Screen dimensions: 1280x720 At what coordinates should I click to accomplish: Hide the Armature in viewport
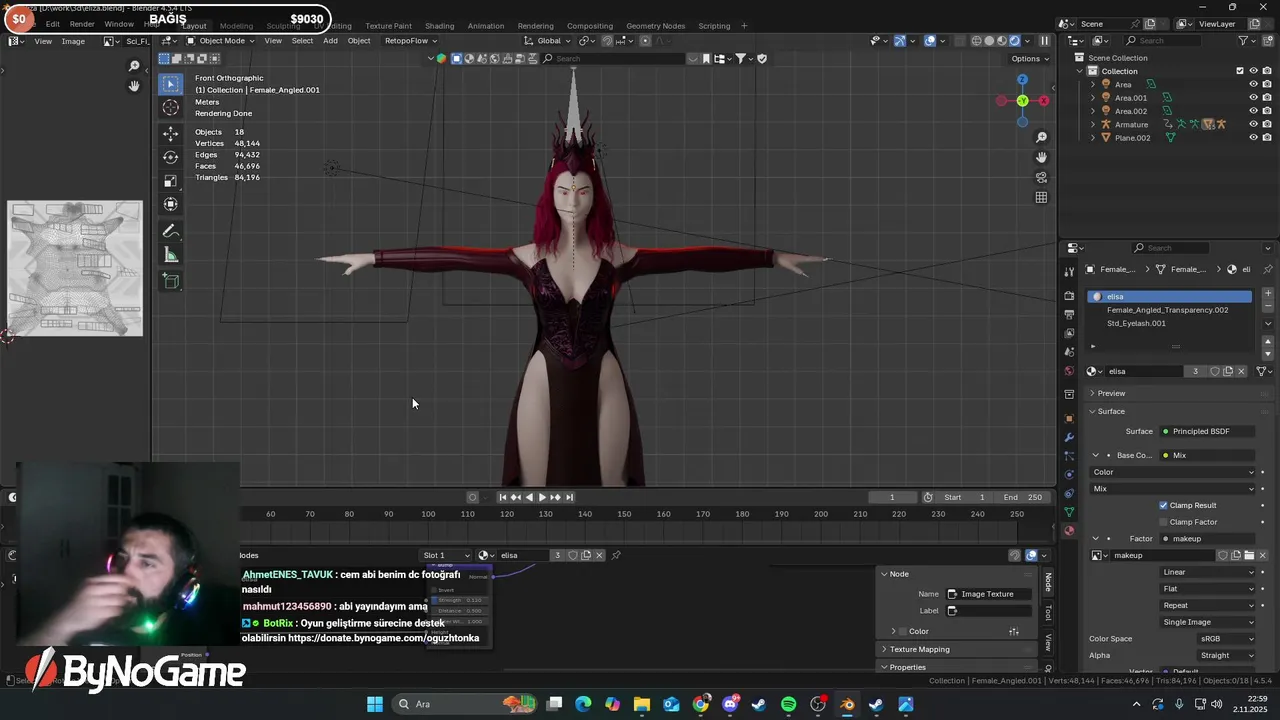pyautogui.click(x=1253, y=124)
